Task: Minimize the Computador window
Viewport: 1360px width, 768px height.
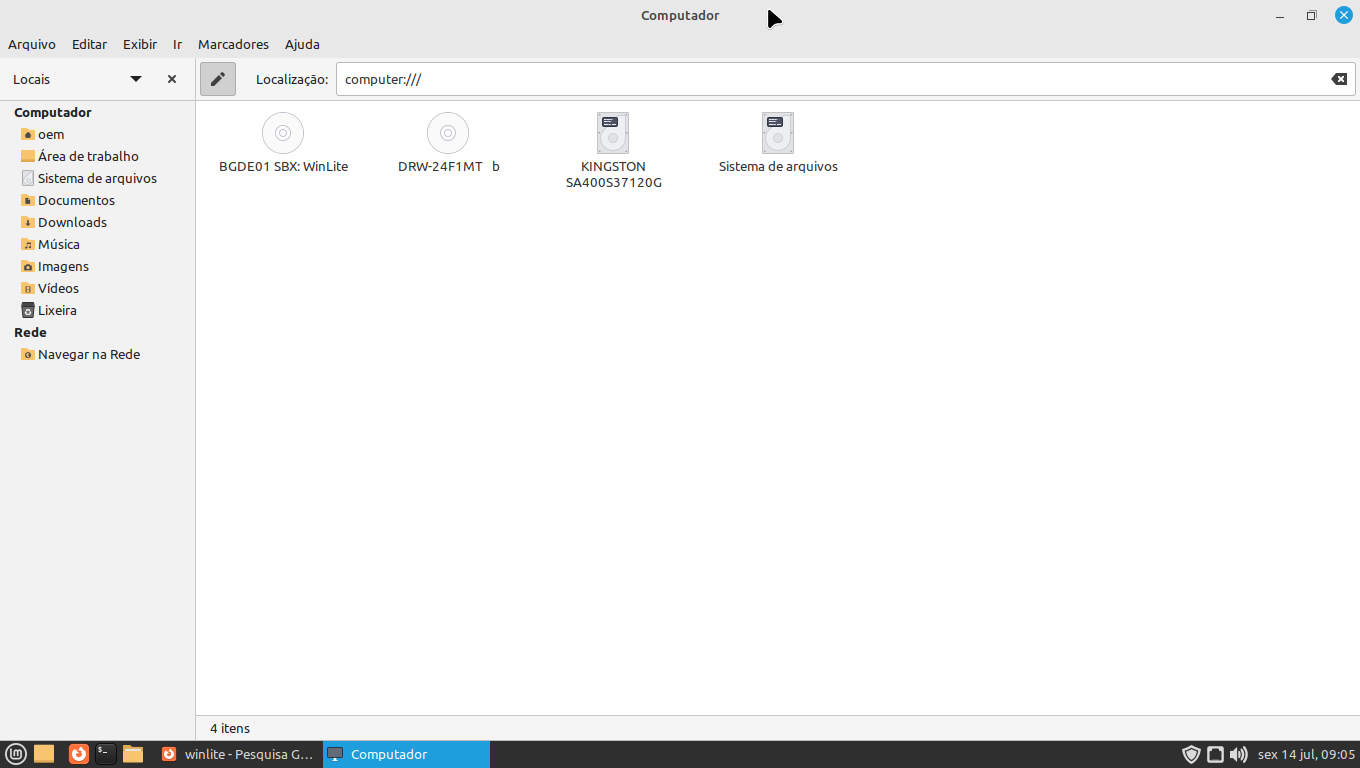Action: pos(1280,15)
